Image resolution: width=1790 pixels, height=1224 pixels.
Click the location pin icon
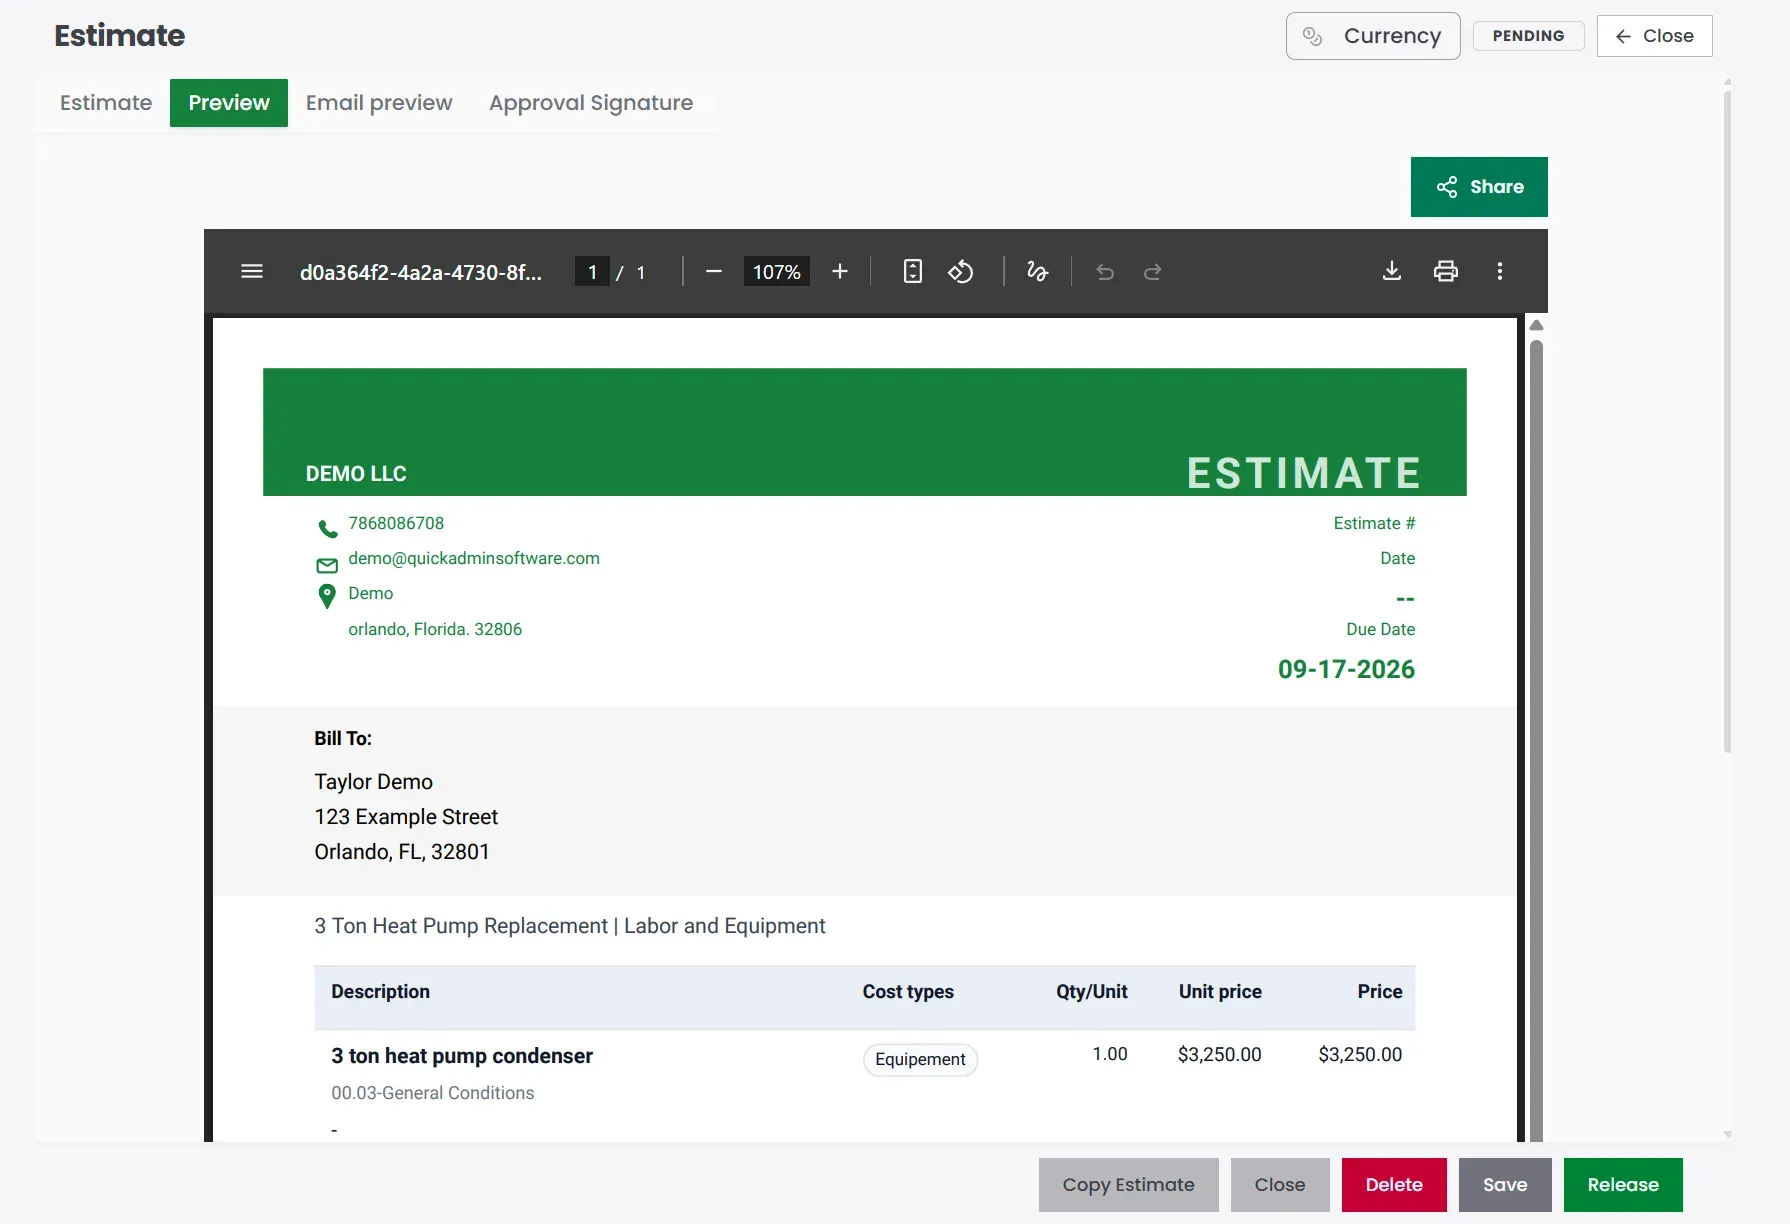(x=327, y=596)
